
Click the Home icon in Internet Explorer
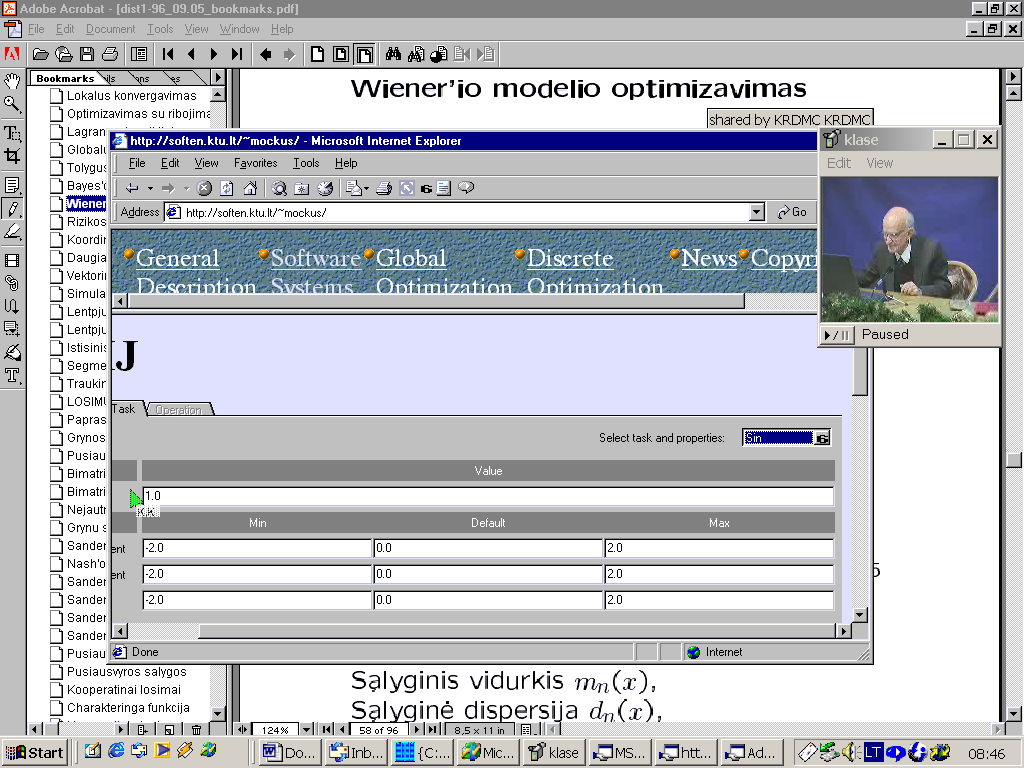click(250, 188)
